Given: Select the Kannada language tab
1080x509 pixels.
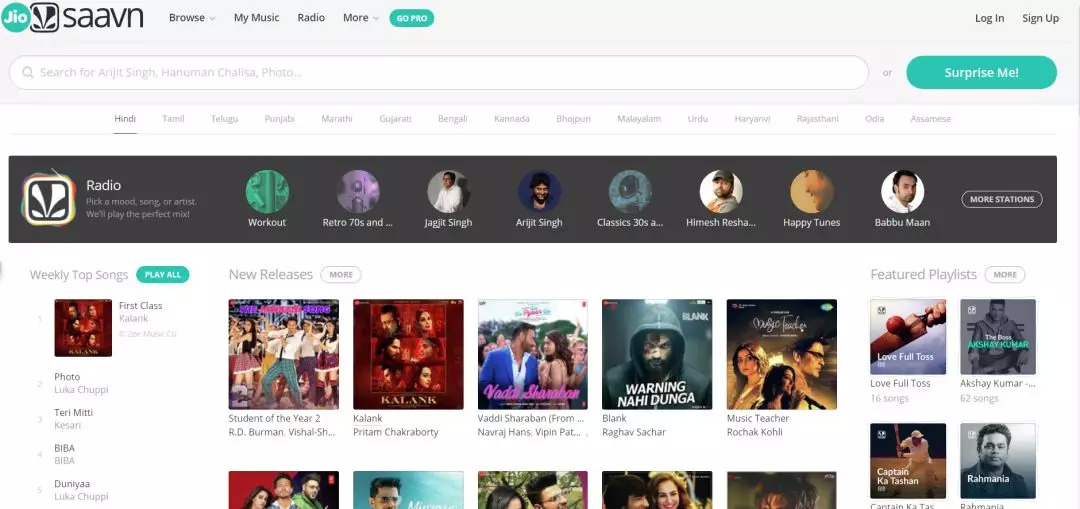Looking at the screenshot, I should tap(512, 118).
